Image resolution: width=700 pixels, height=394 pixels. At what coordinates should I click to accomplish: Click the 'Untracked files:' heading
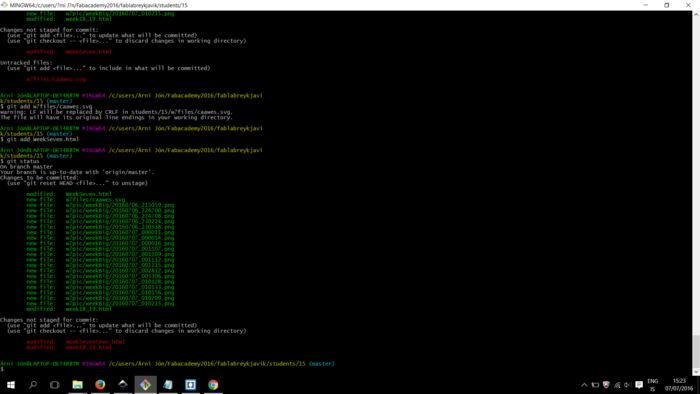click(26, 62)
